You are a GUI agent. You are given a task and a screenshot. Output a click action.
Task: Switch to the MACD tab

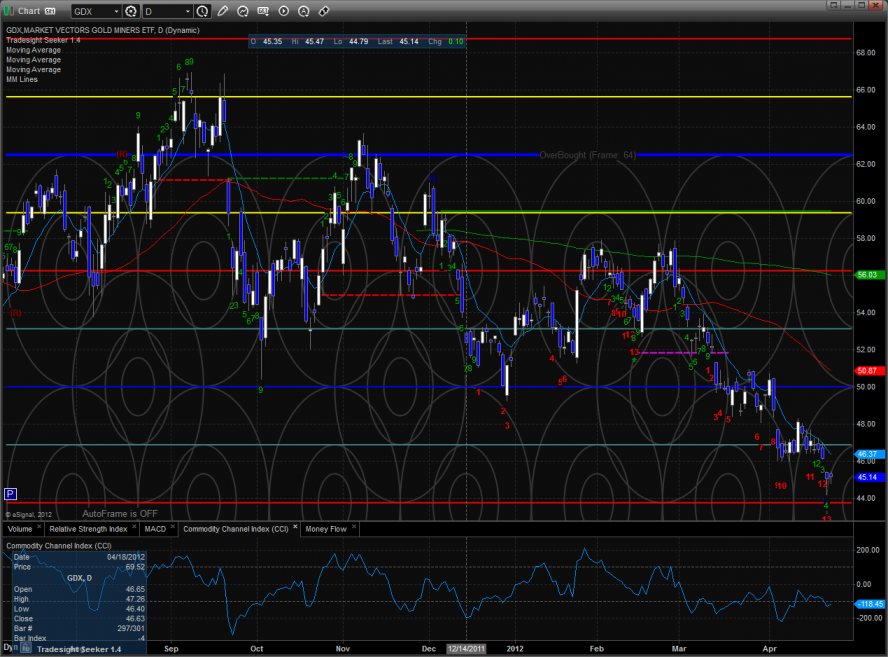(x=155, y=527)
